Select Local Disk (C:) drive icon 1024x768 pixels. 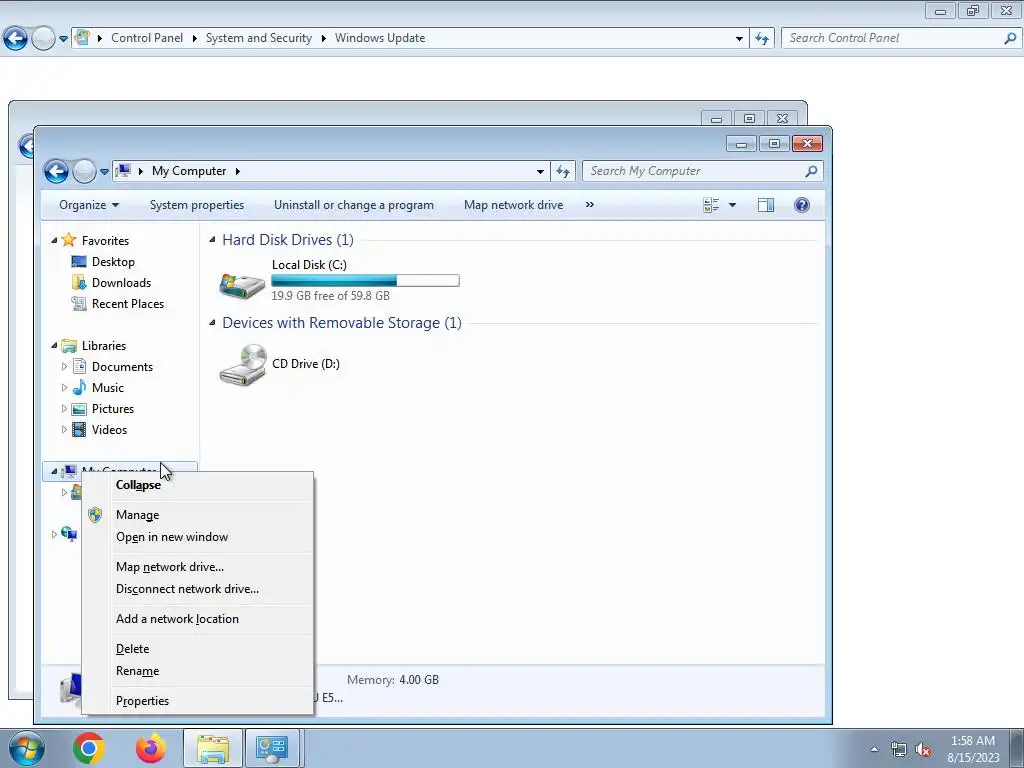242,285
